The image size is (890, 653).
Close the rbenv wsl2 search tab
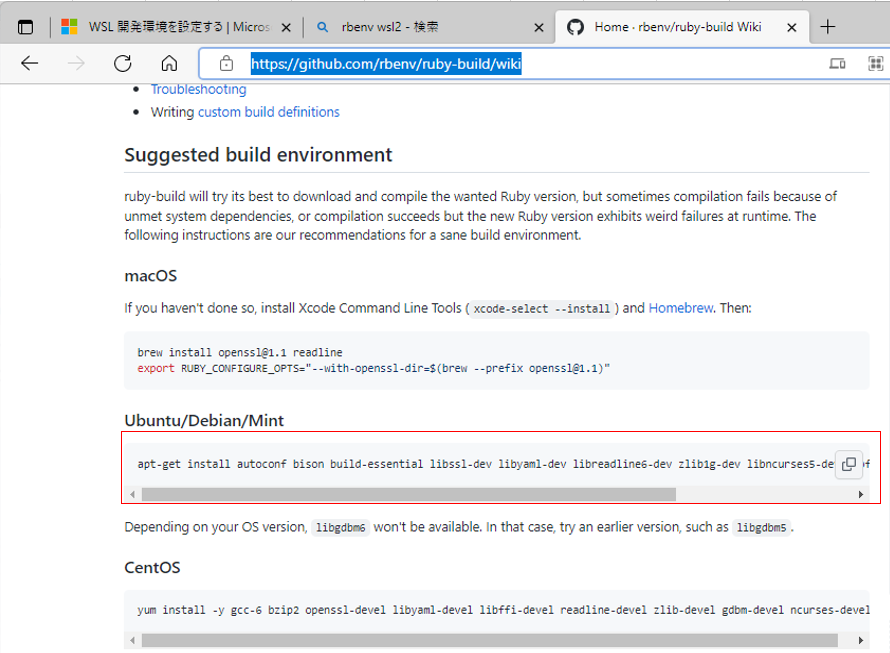pos(539,27)
